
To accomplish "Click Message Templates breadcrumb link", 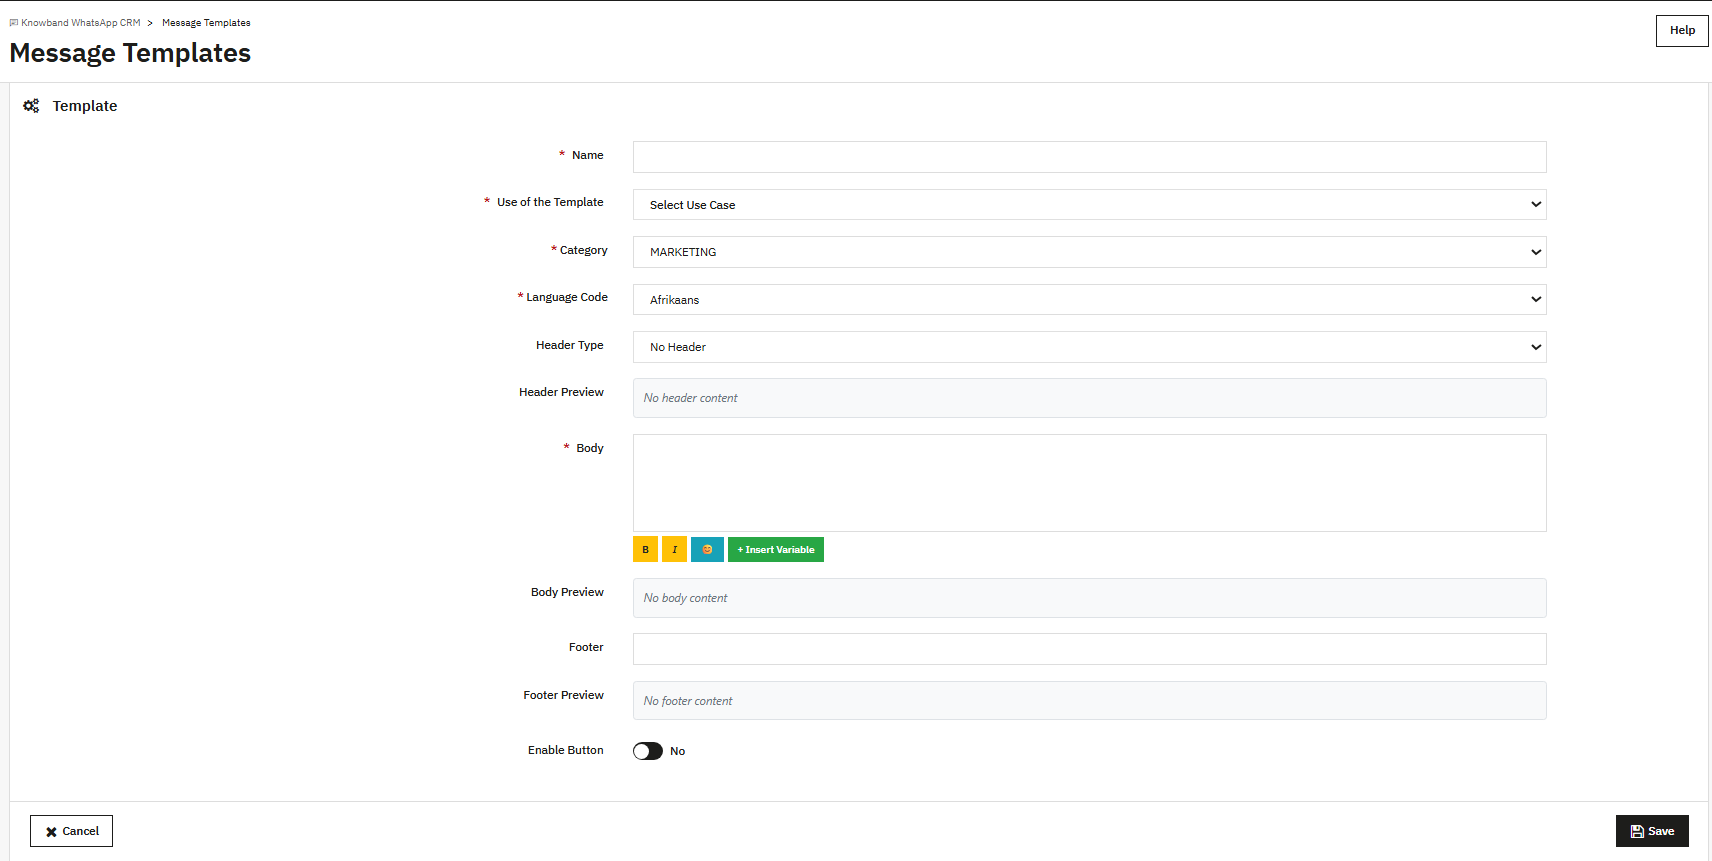I will pos(206,22).
